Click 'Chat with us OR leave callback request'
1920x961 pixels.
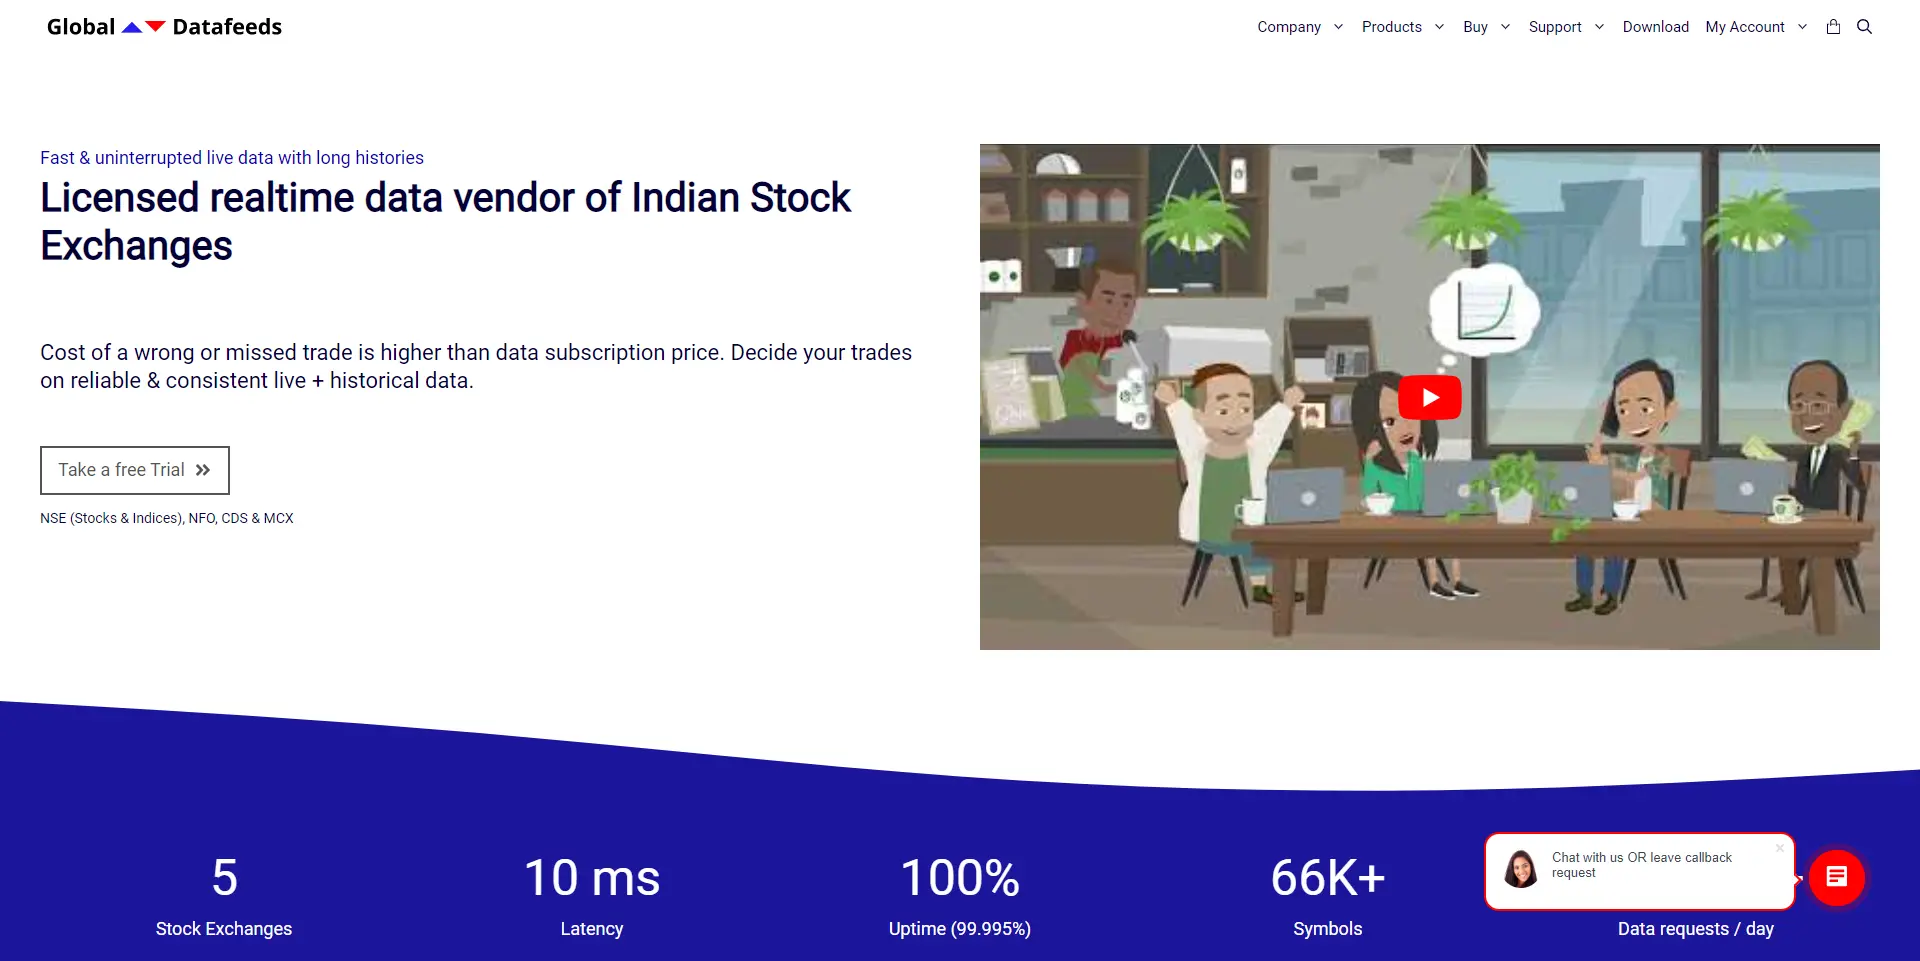1641,865
